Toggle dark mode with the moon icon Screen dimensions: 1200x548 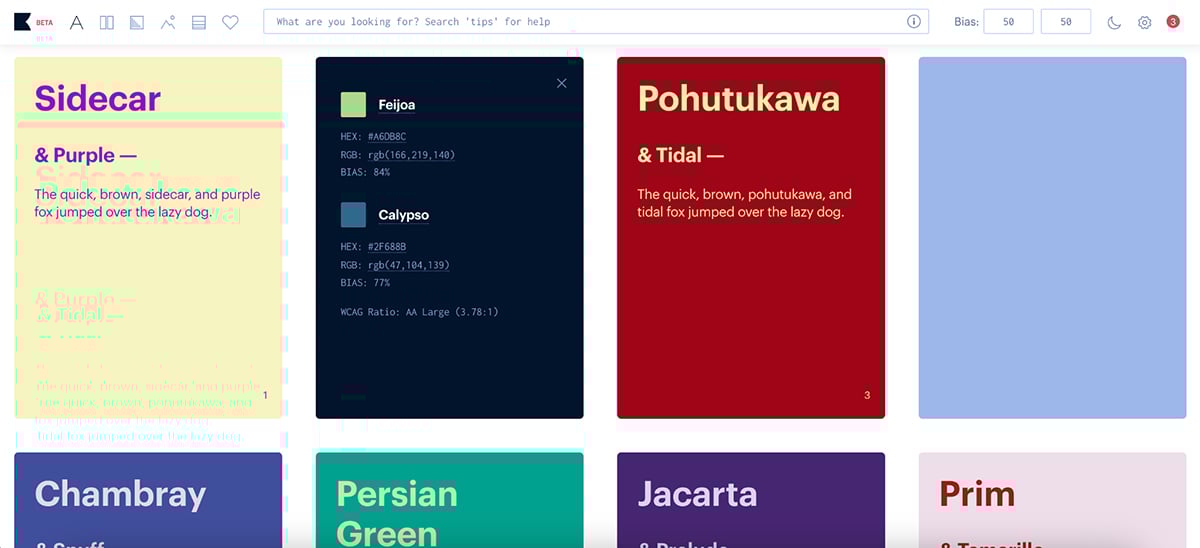[1114, 22]
